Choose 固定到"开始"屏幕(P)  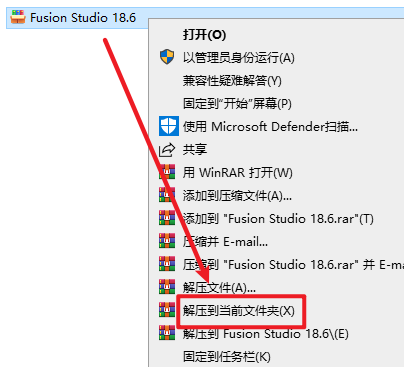click(237, 104)
